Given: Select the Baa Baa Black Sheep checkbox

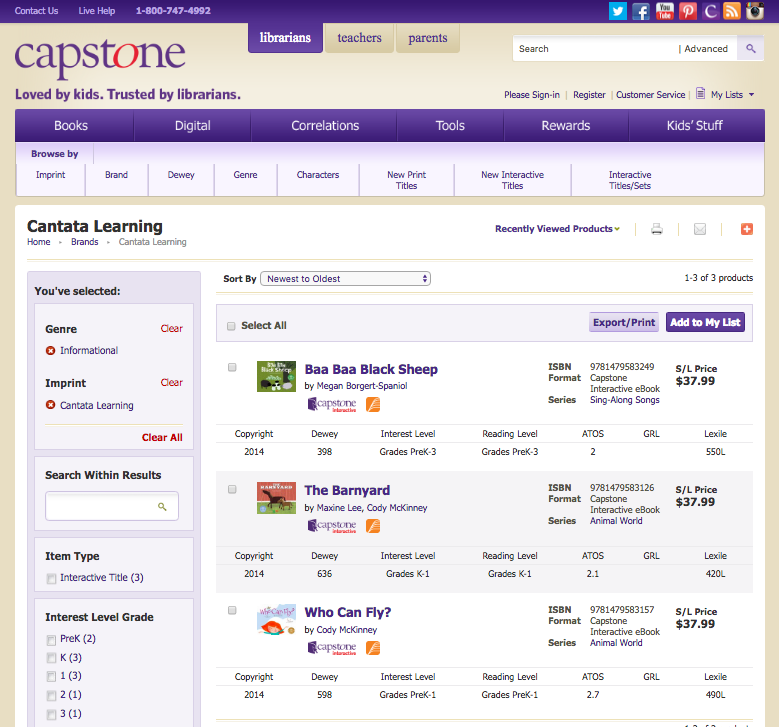Looking at the screenshot, I should tap(232, 367).
